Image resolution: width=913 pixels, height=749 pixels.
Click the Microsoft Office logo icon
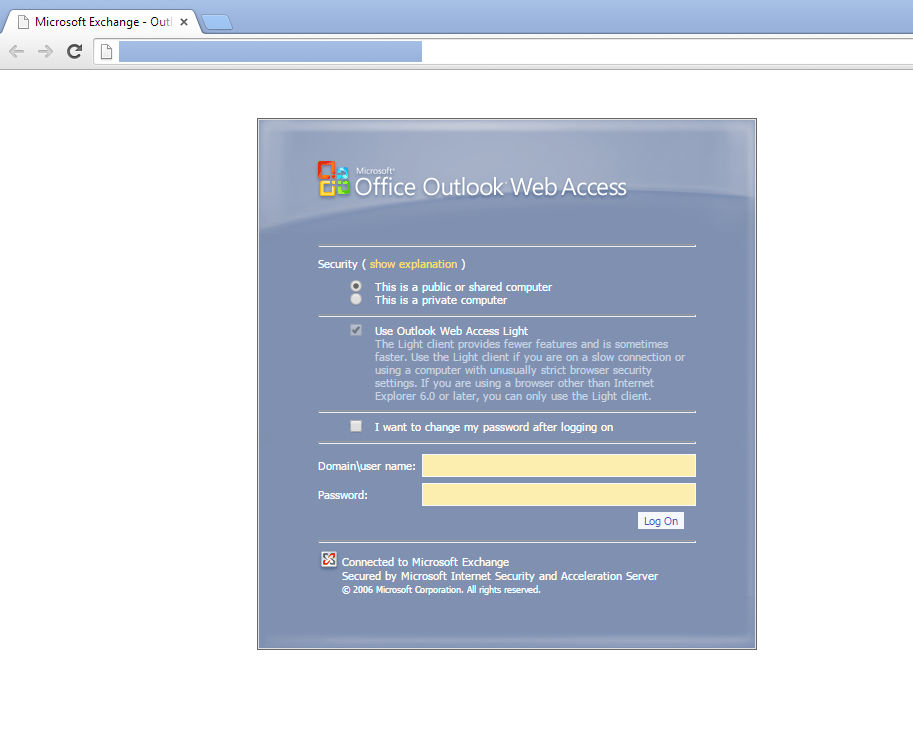[334, 179]
